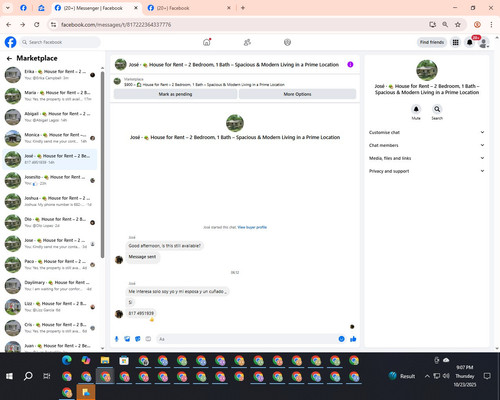Viewport: 500px width, 400px height.
Task: Close the Messenger tab
Action: click(136, 8)
